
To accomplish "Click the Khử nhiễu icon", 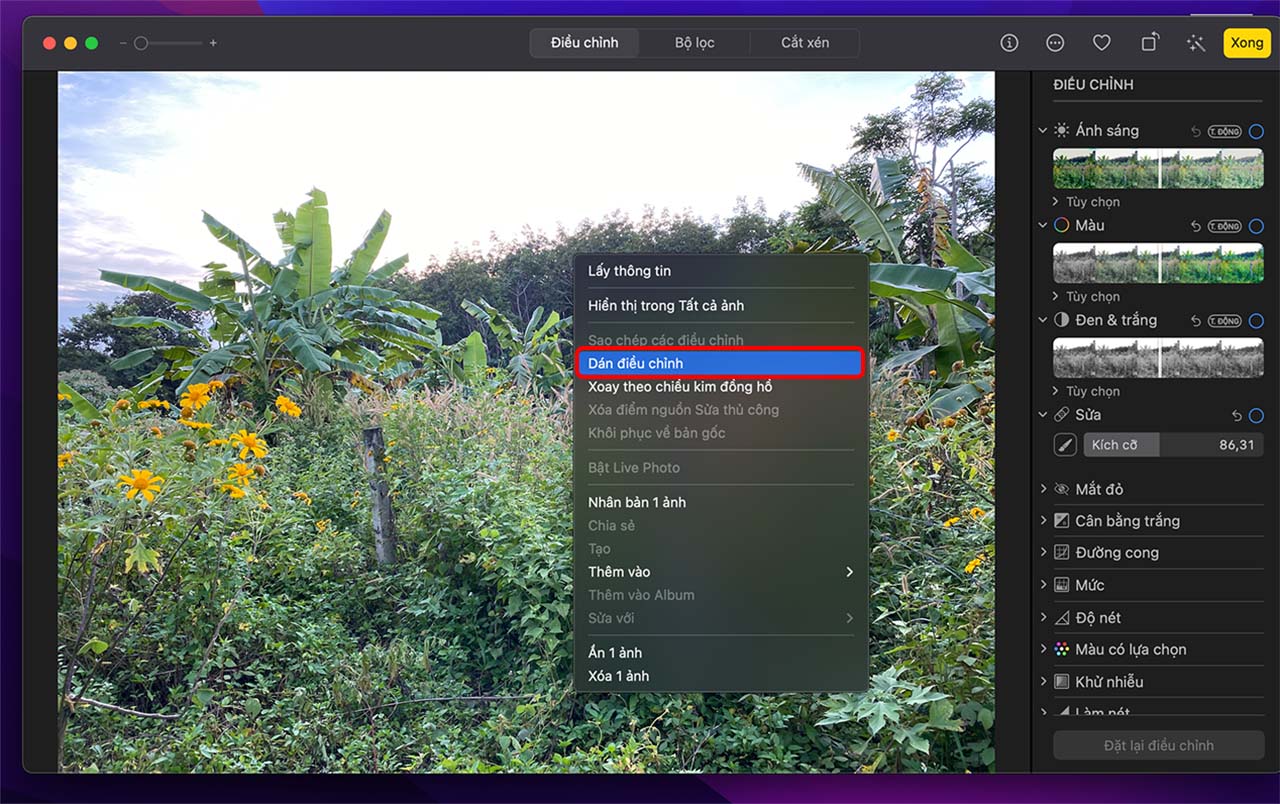I will [1061, 682].
